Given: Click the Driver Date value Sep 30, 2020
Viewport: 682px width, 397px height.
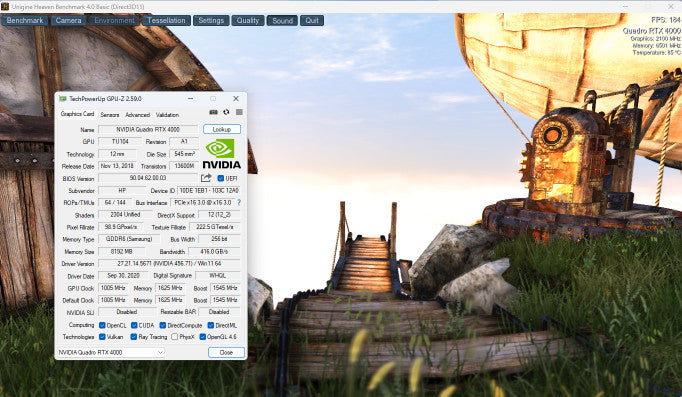Looking at the screenshot, I should 124,276.
